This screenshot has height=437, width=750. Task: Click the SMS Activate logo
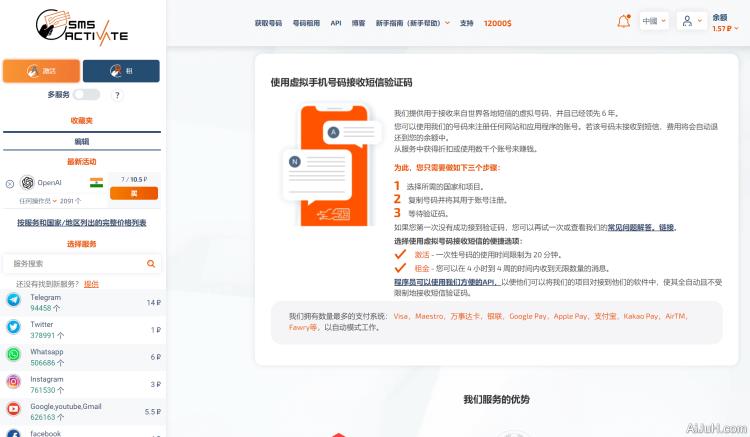pyautogui.click(x=81, y=25)
